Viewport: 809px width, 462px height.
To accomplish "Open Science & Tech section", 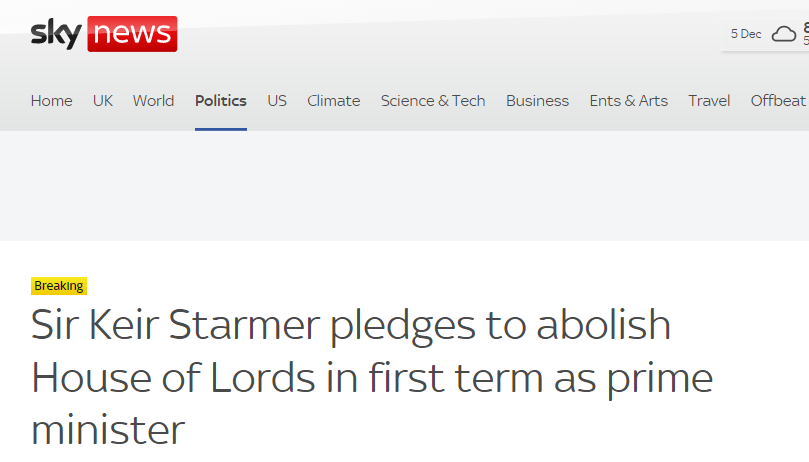I will coord(433,101).
